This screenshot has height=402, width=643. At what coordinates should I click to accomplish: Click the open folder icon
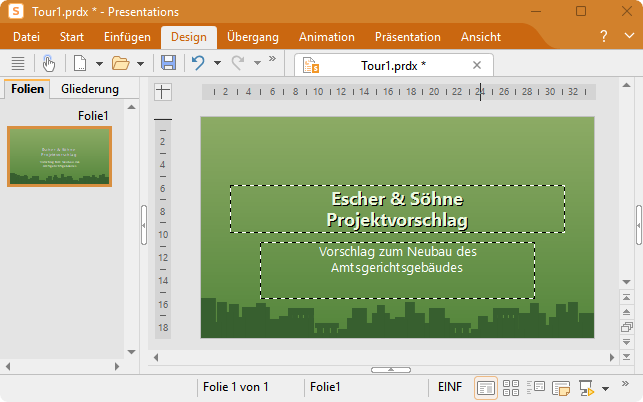(x=120, y=63)
